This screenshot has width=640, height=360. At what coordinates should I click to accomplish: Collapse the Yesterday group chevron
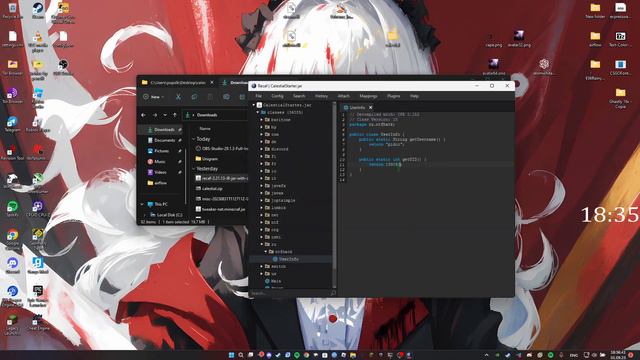193,169
